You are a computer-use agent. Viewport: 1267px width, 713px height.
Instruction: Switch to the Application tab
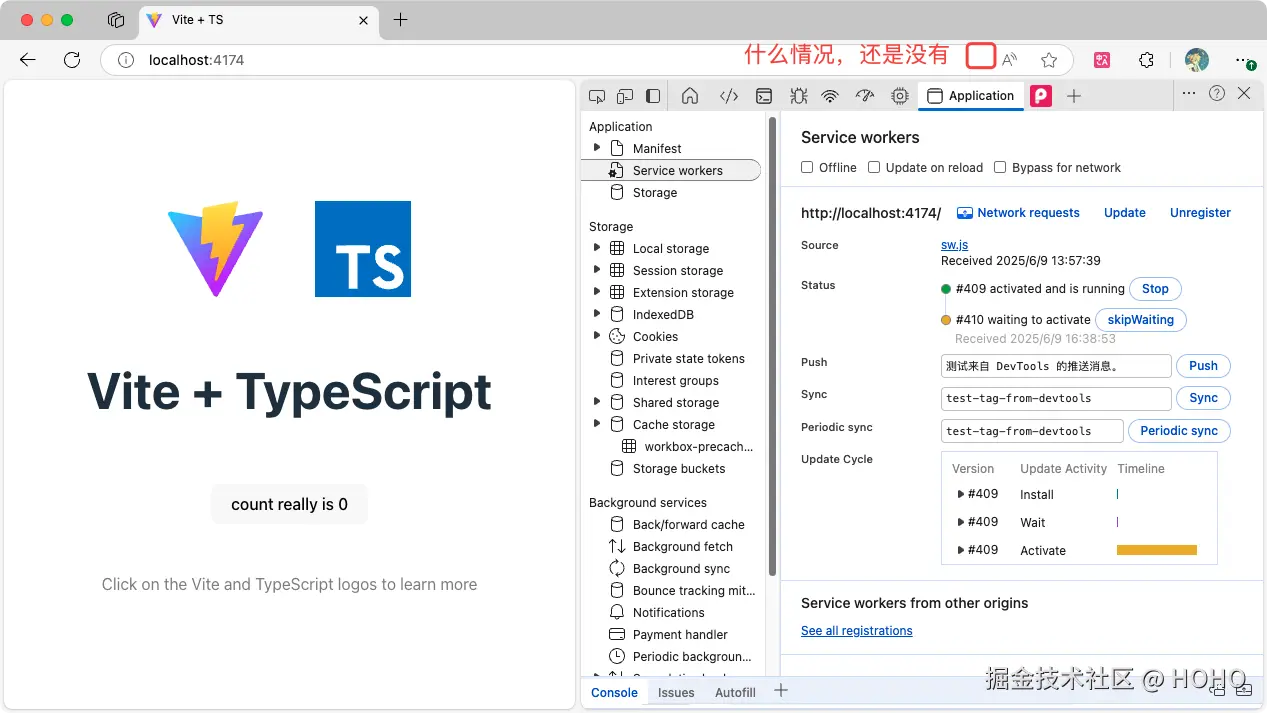[x=971, y=96]
